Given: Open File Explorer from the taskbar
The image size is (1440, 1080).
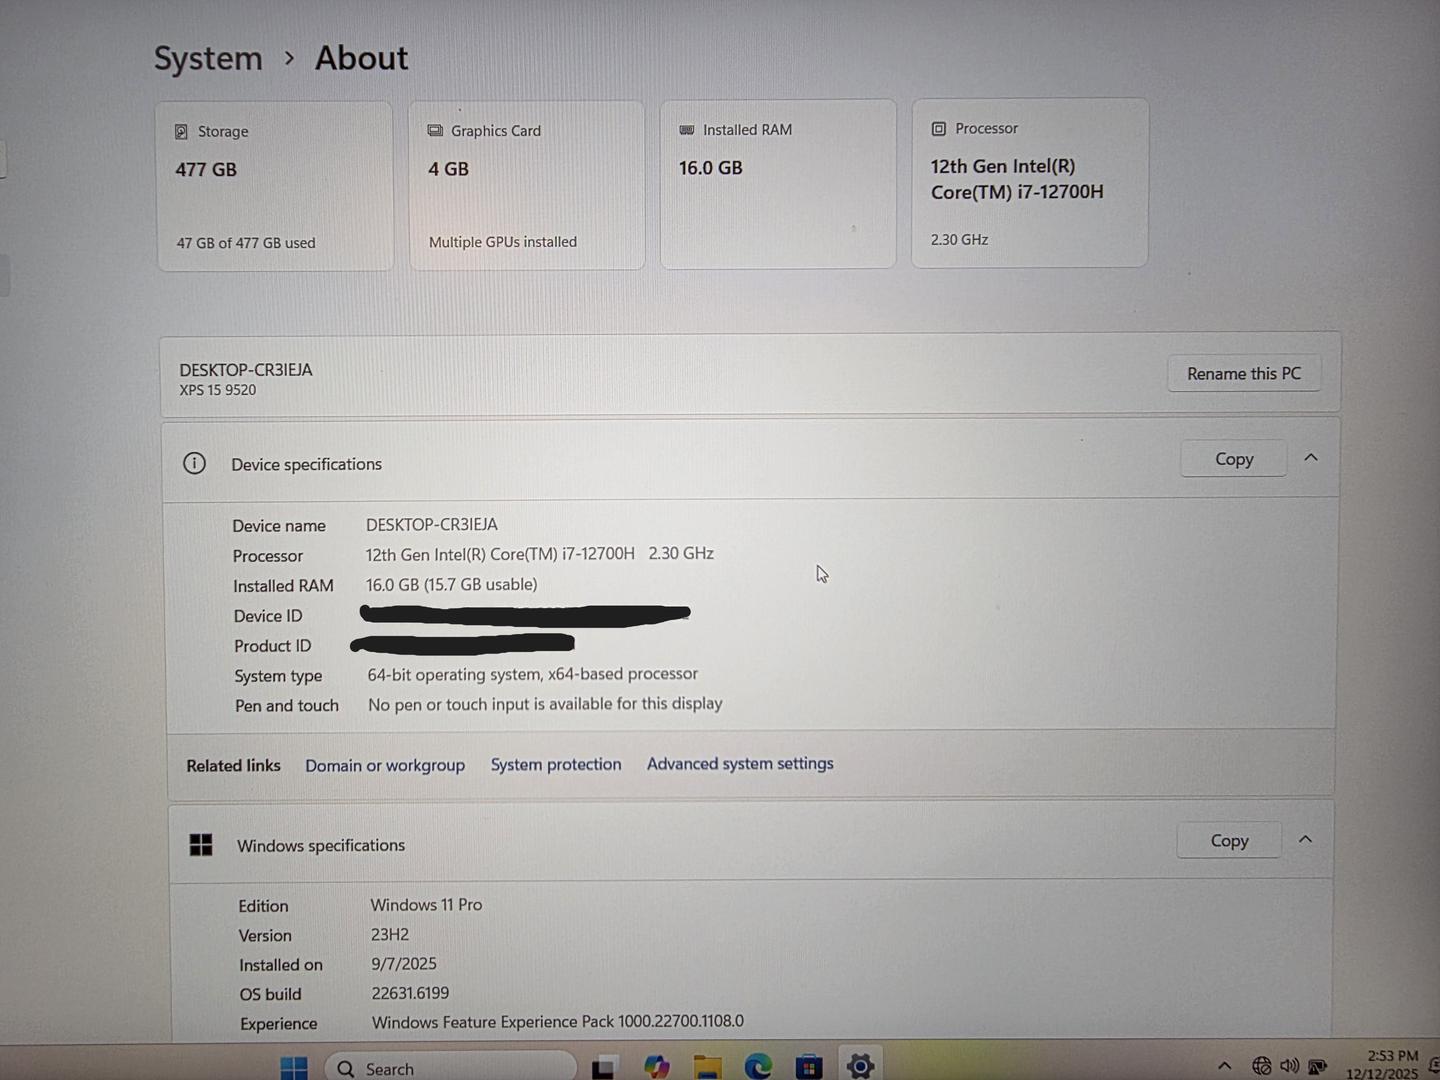Looking at the screenshot, I should point(707,1067).
